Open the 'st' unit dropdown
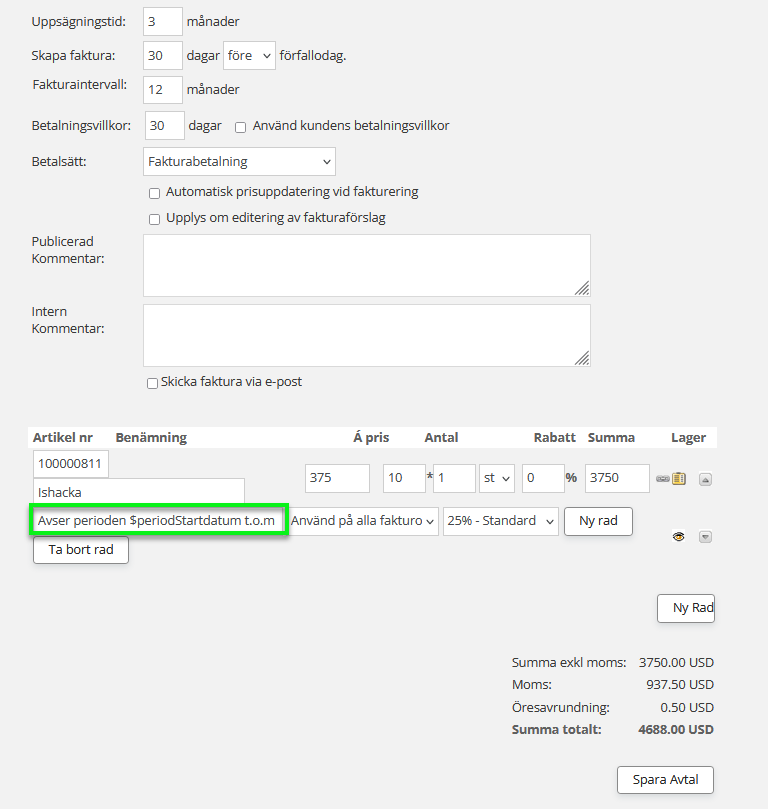Image resolution: width=768 pixels, height=809 pixels. click(497, 478)
